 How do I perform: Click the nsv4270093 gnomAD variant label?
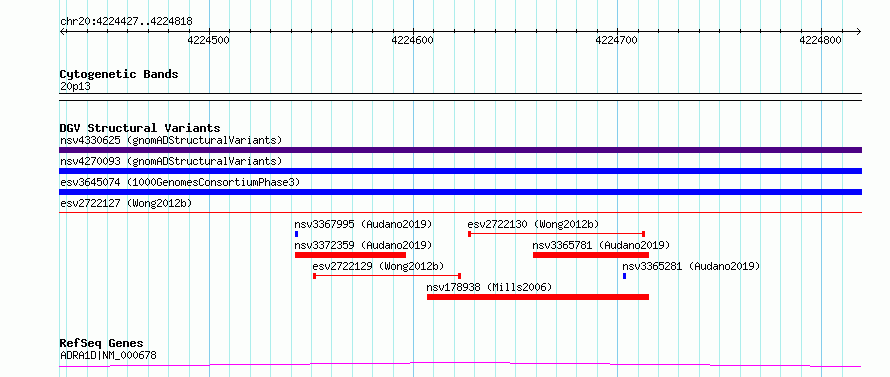171,161
